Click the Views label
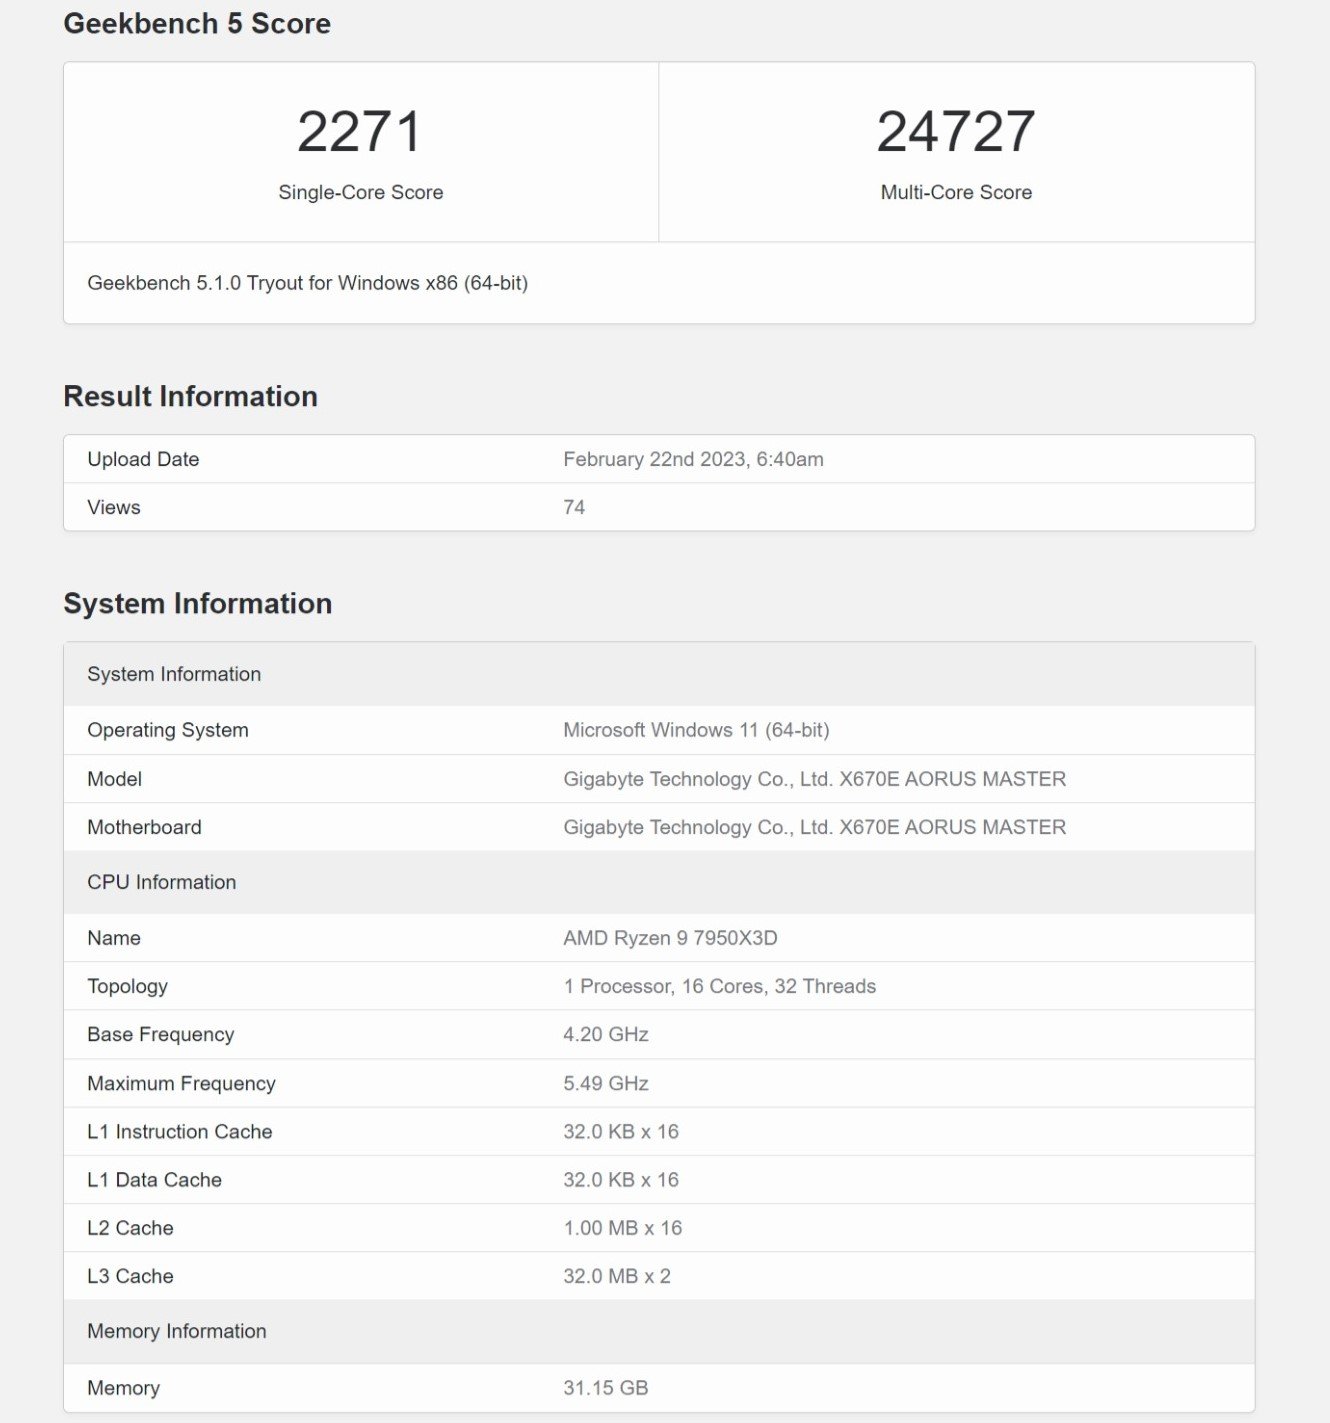 [114, 507]
